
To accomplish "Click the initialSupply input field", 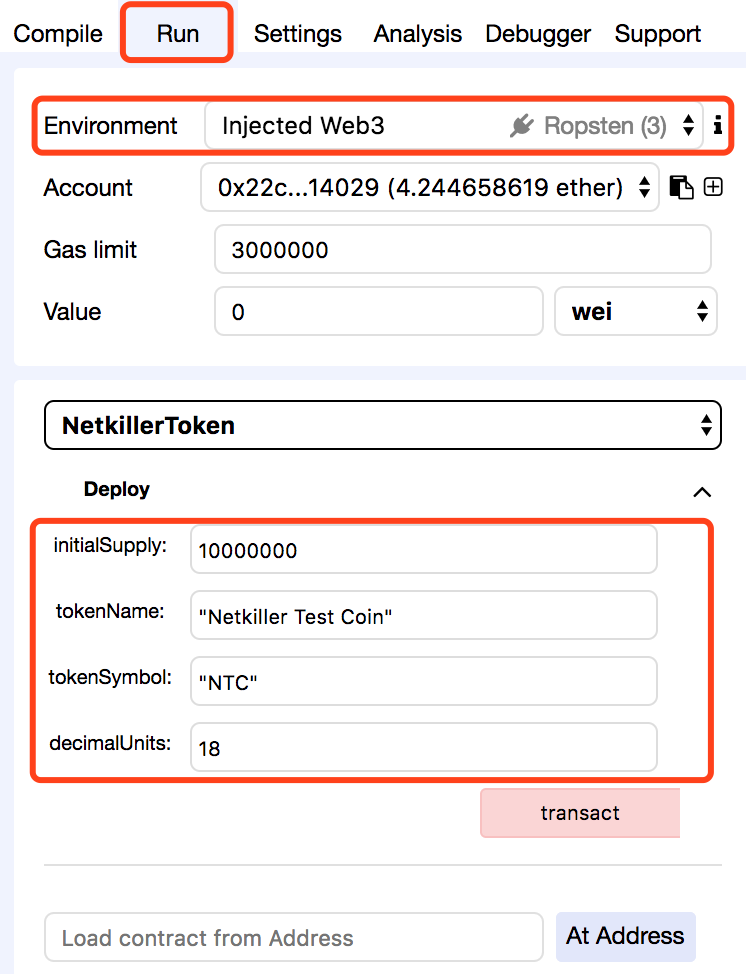I will pyautogui.click(x=423, y=550).
